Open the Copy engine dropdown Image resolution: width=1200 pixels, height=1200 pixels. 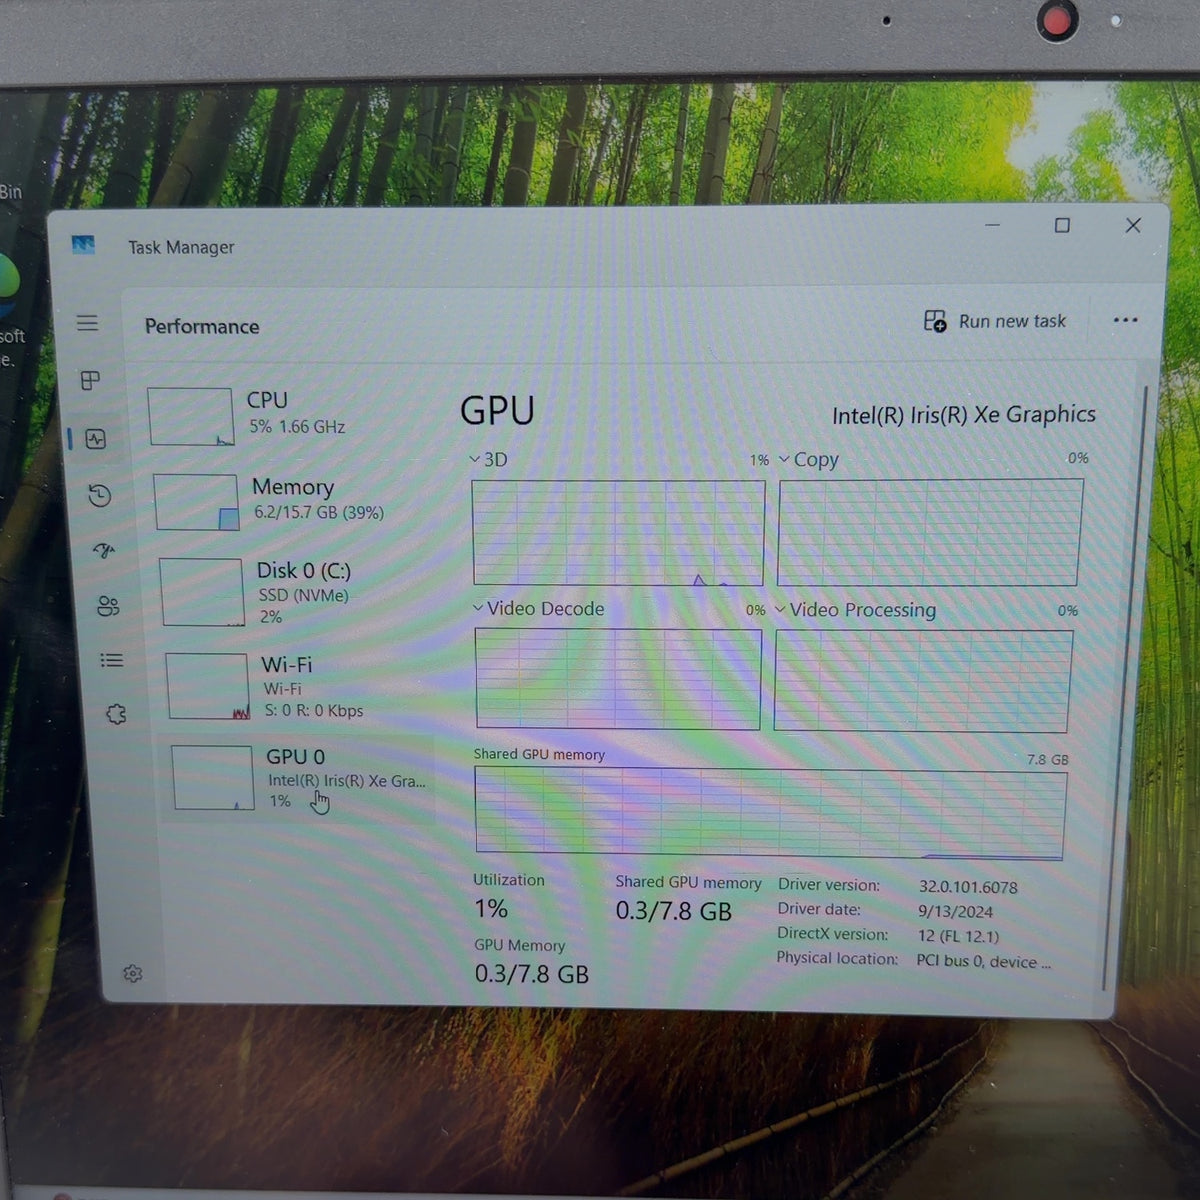809,460
